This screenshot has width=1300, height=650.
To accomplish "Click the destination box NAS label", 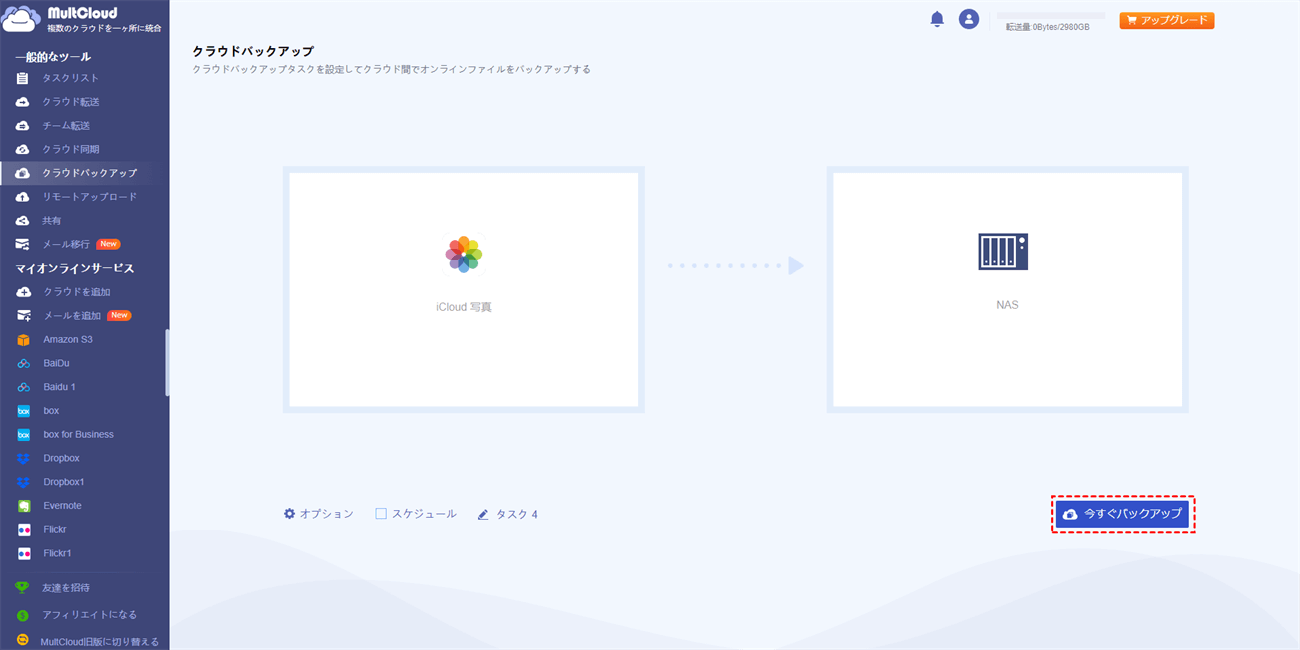I will point(1007,304).
